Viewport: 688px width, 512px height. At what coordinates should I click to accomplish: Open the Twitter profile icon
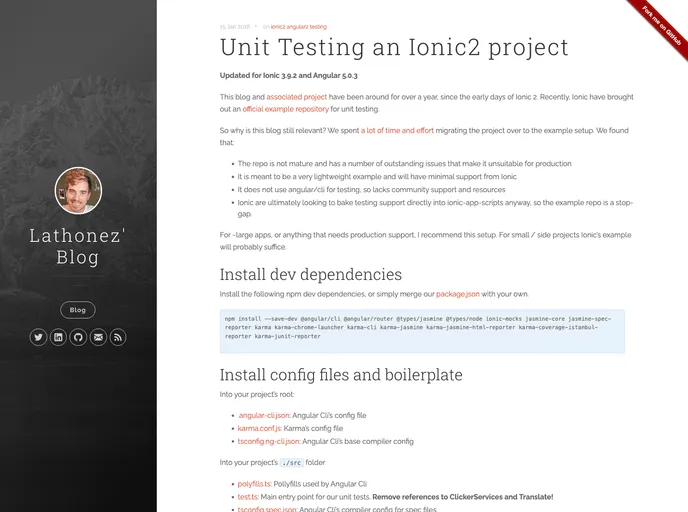(38, 337)
